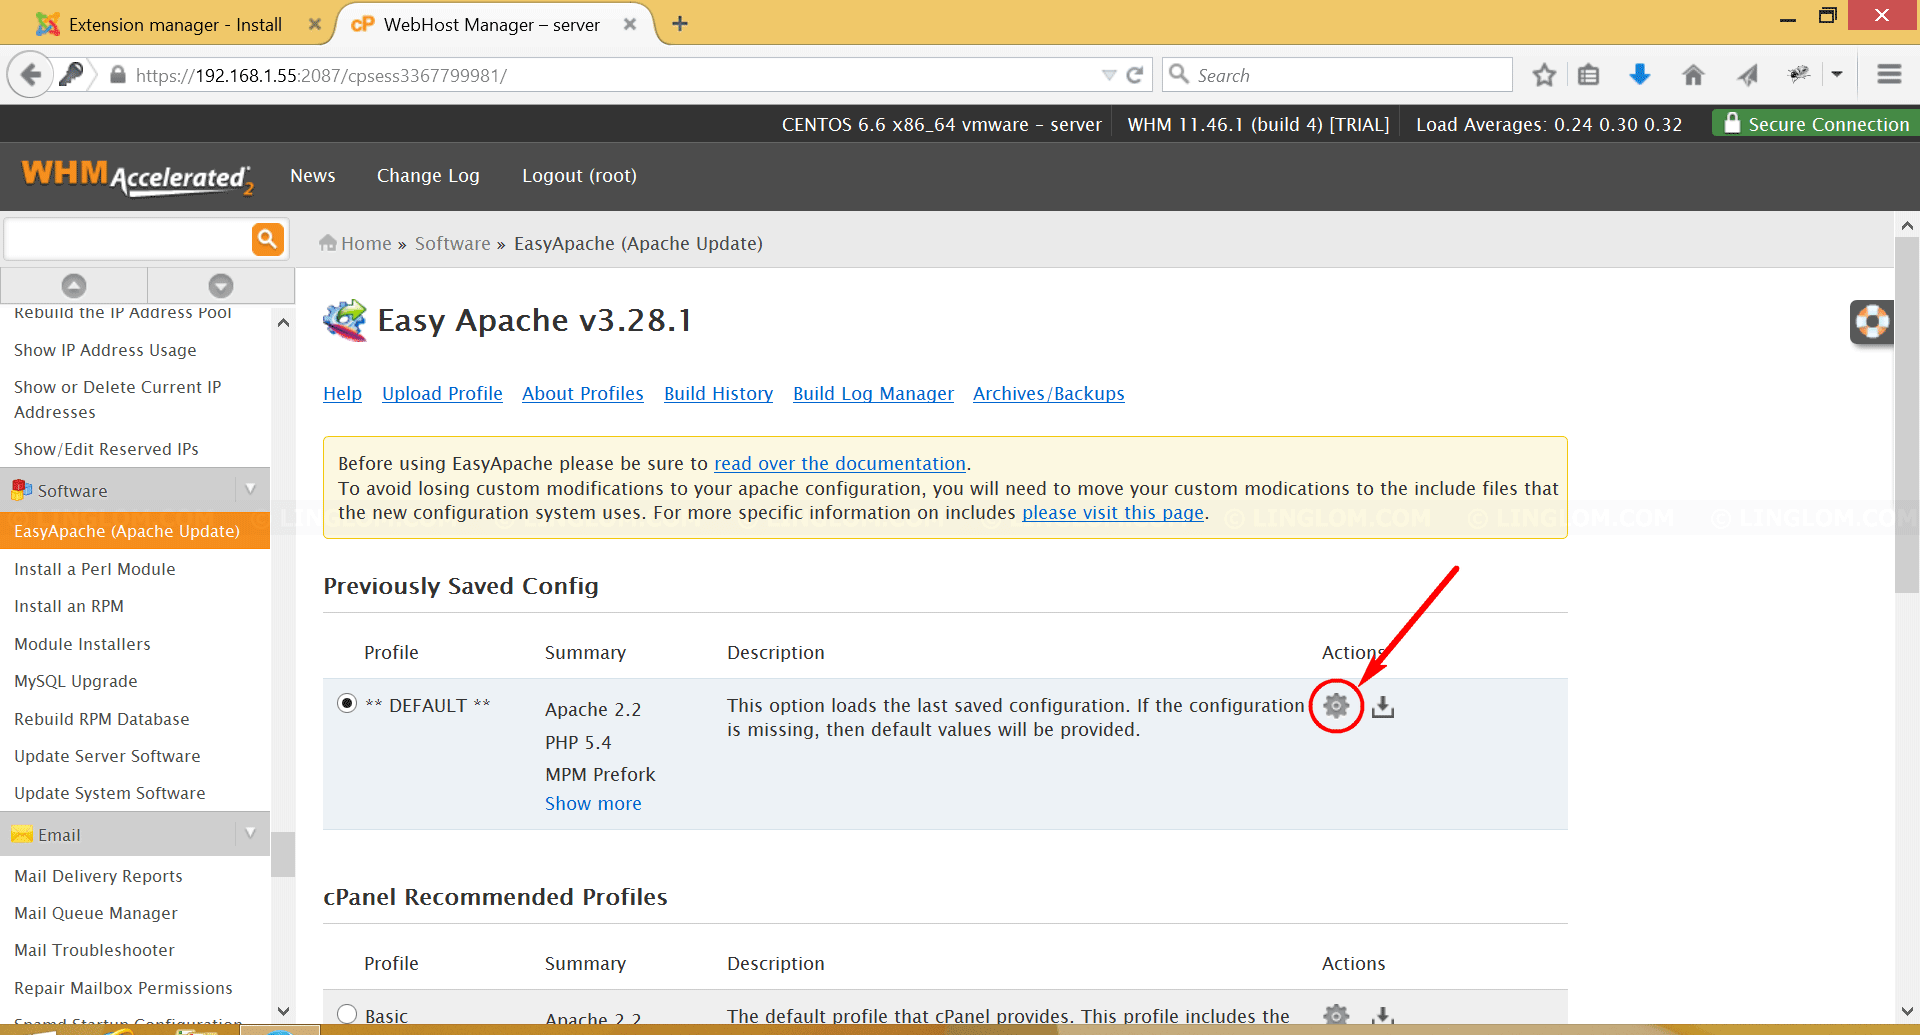Open Mail Queue Manager in sidebar
Viewport: 1920px width, 1035px height.
tap(96, 913)
